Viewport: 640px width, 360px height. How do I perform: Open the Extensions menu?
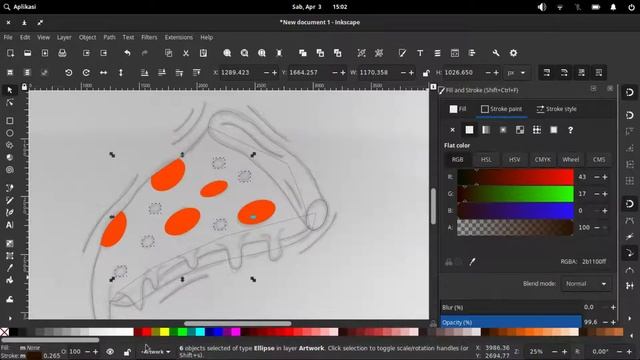pos(179,37)
